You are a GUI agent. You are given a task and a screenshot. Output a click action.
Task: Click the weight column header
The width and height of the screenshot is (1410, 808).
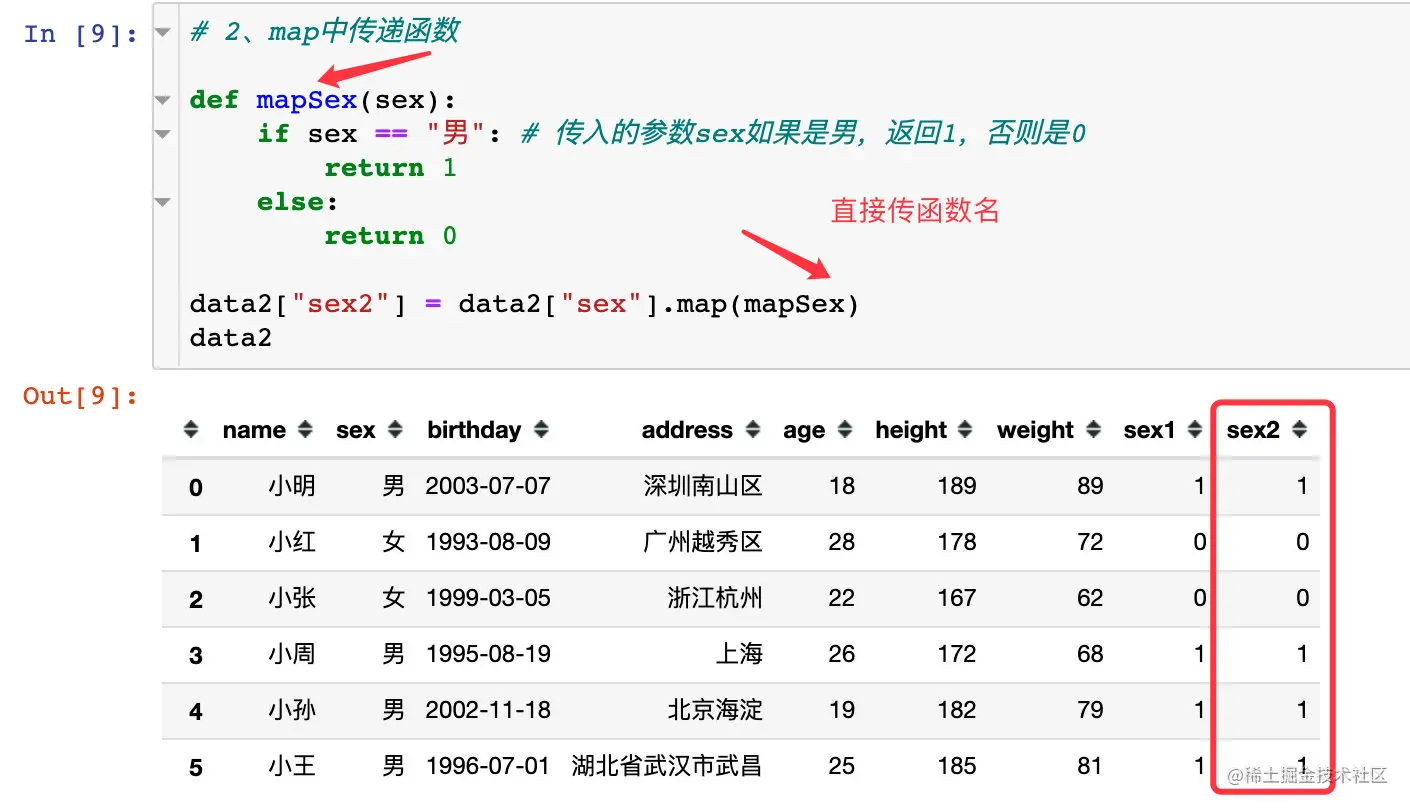[1036, 430]
